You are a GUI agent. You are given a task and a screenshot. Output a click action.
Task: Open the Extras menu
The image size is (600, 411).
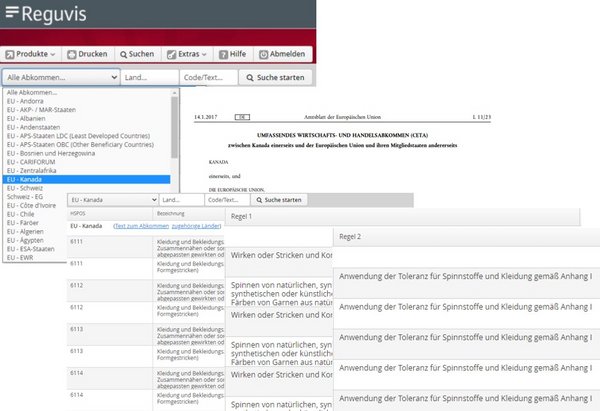187,54
